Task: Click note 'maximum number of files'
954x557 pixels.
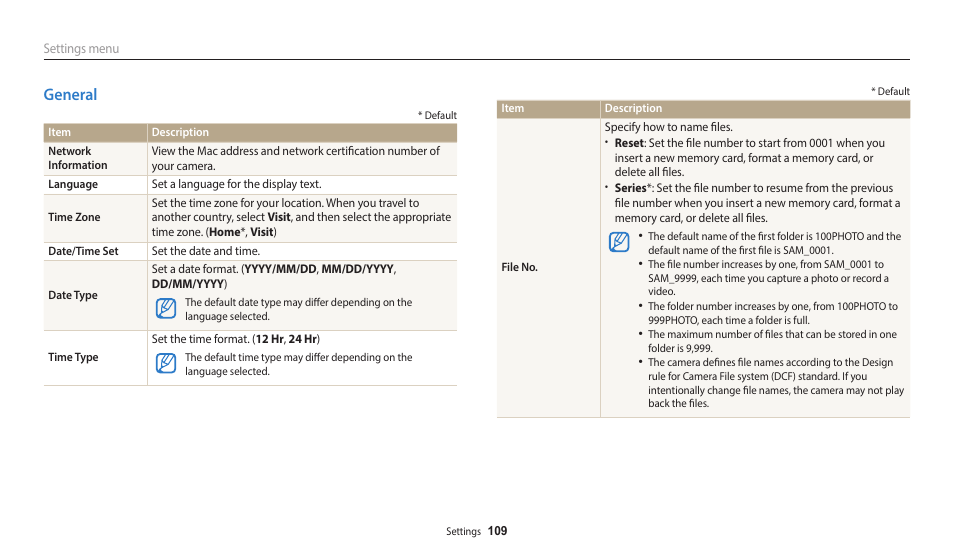Action: click(x=772, y=341)
